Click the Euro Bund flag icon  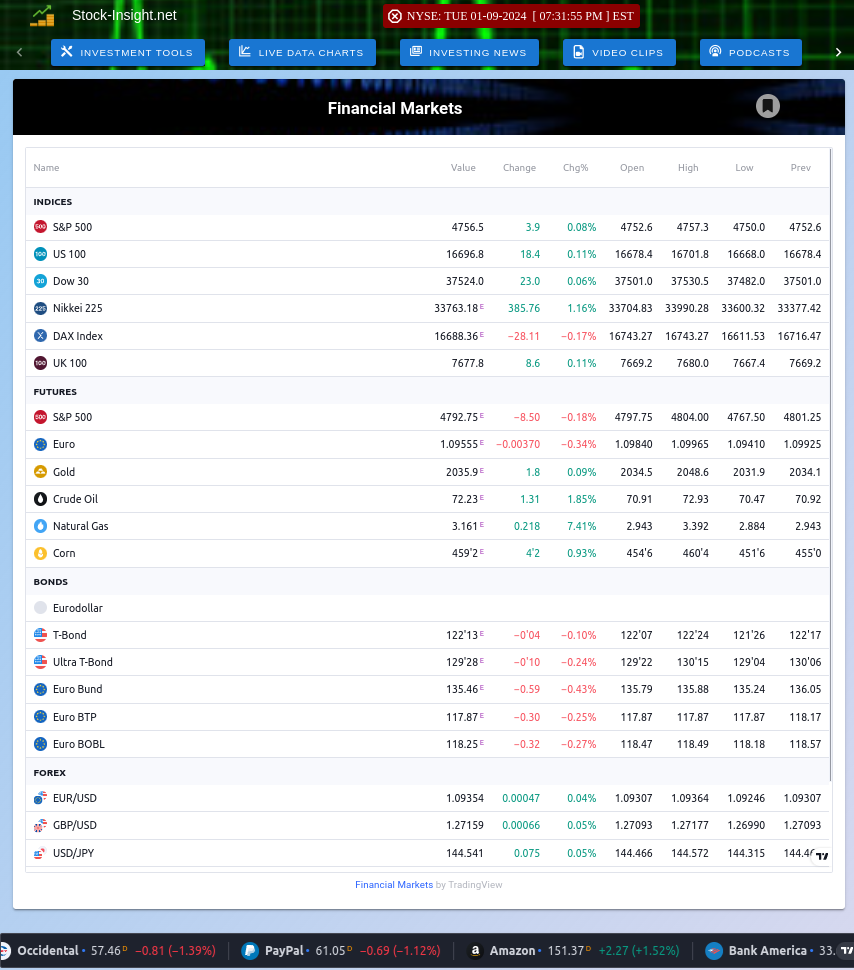pyautogui.click(x=40, y=689)
